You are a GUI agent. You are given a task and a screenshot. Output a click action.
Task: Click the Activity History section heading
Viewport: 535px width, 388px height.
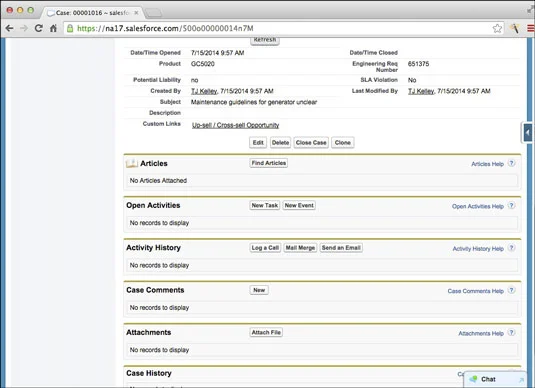click(153, 248)
